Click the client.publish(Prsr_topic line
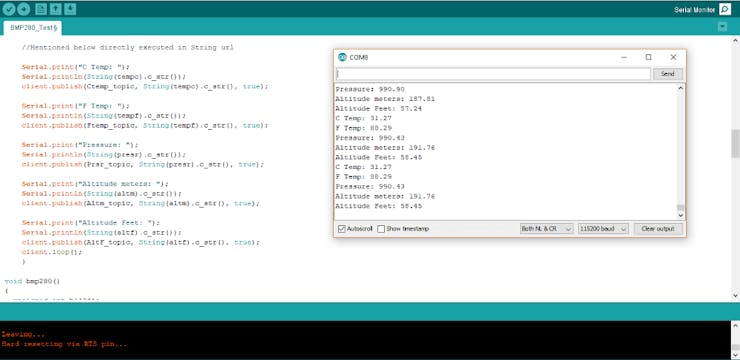This screenshot has height=360, width=740. [x=143, y=164]
